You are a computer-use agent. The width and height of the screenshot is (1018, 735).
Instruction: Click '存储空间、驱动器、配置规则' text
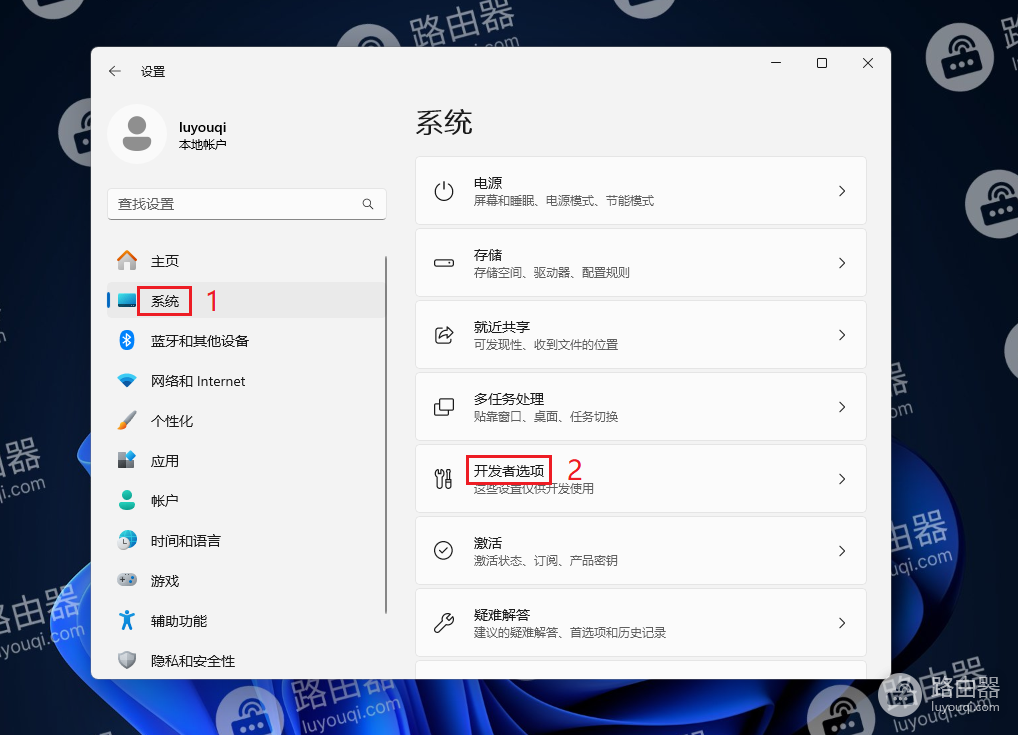click(551, 273)
